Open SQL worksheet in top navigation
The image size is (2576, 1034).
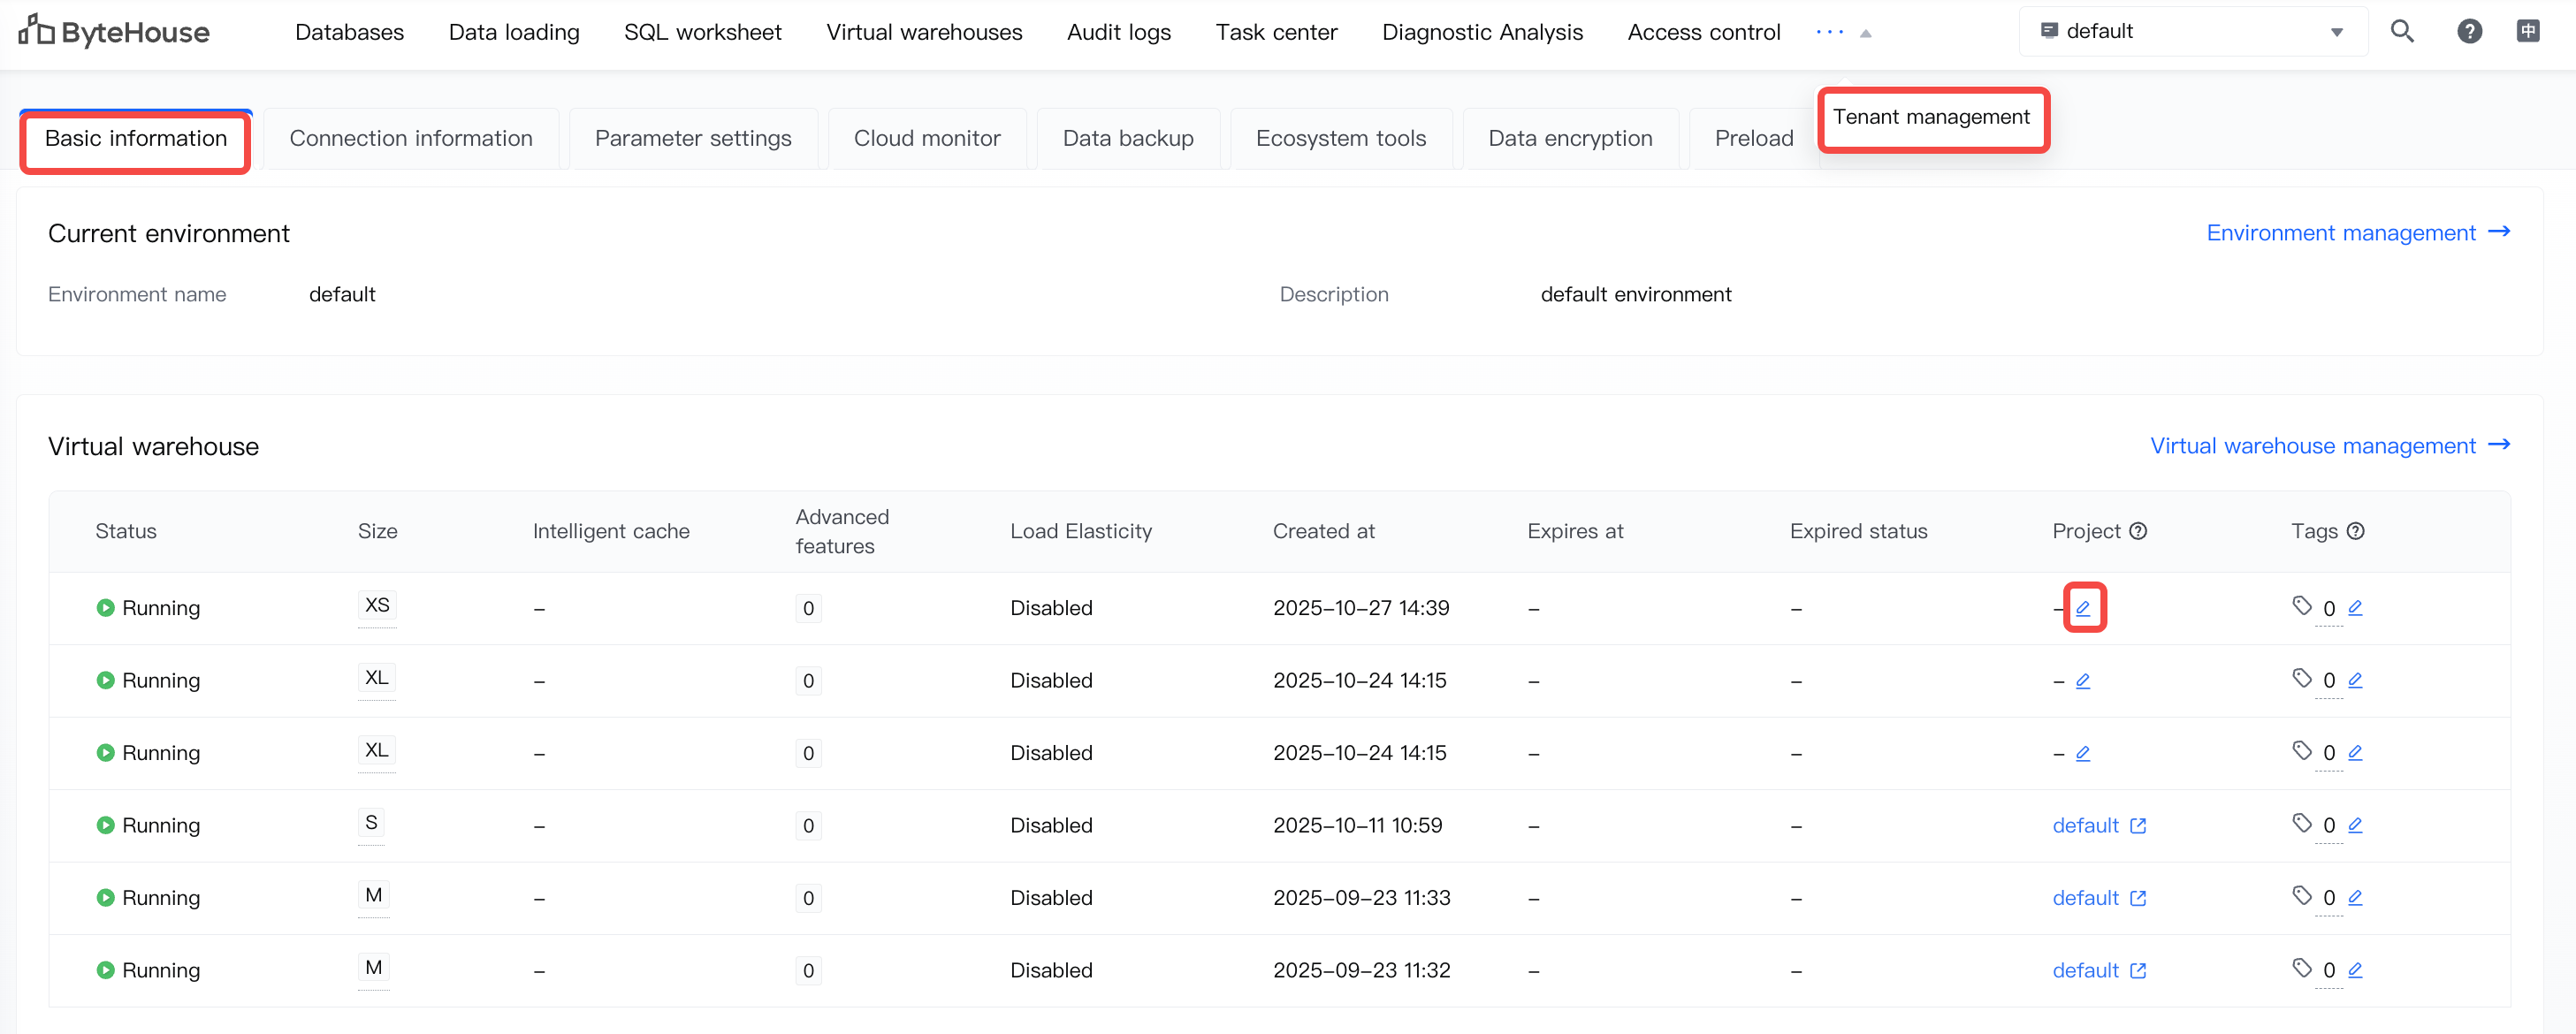[x=702, y=32]
